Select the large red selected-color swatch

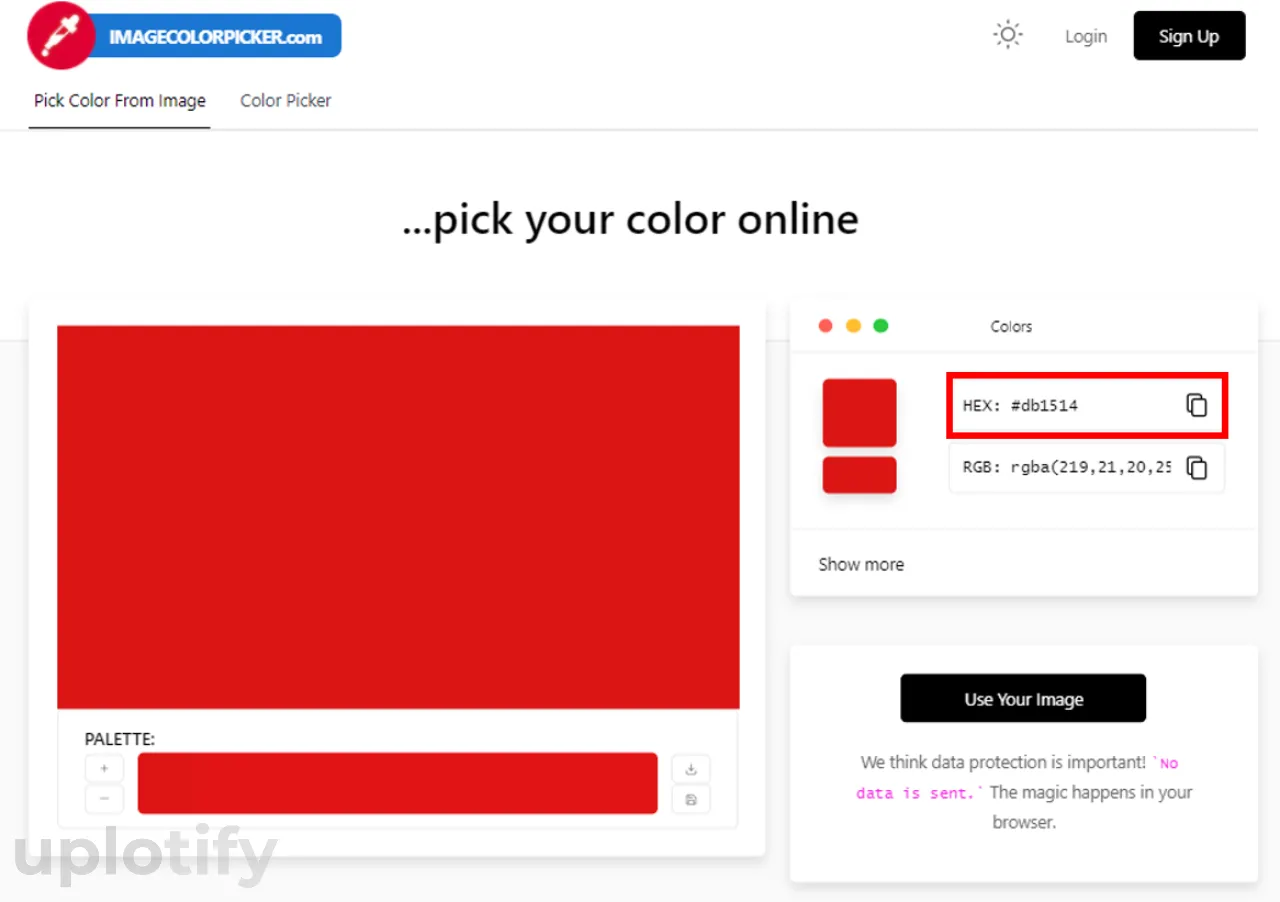tap(859, 412)
